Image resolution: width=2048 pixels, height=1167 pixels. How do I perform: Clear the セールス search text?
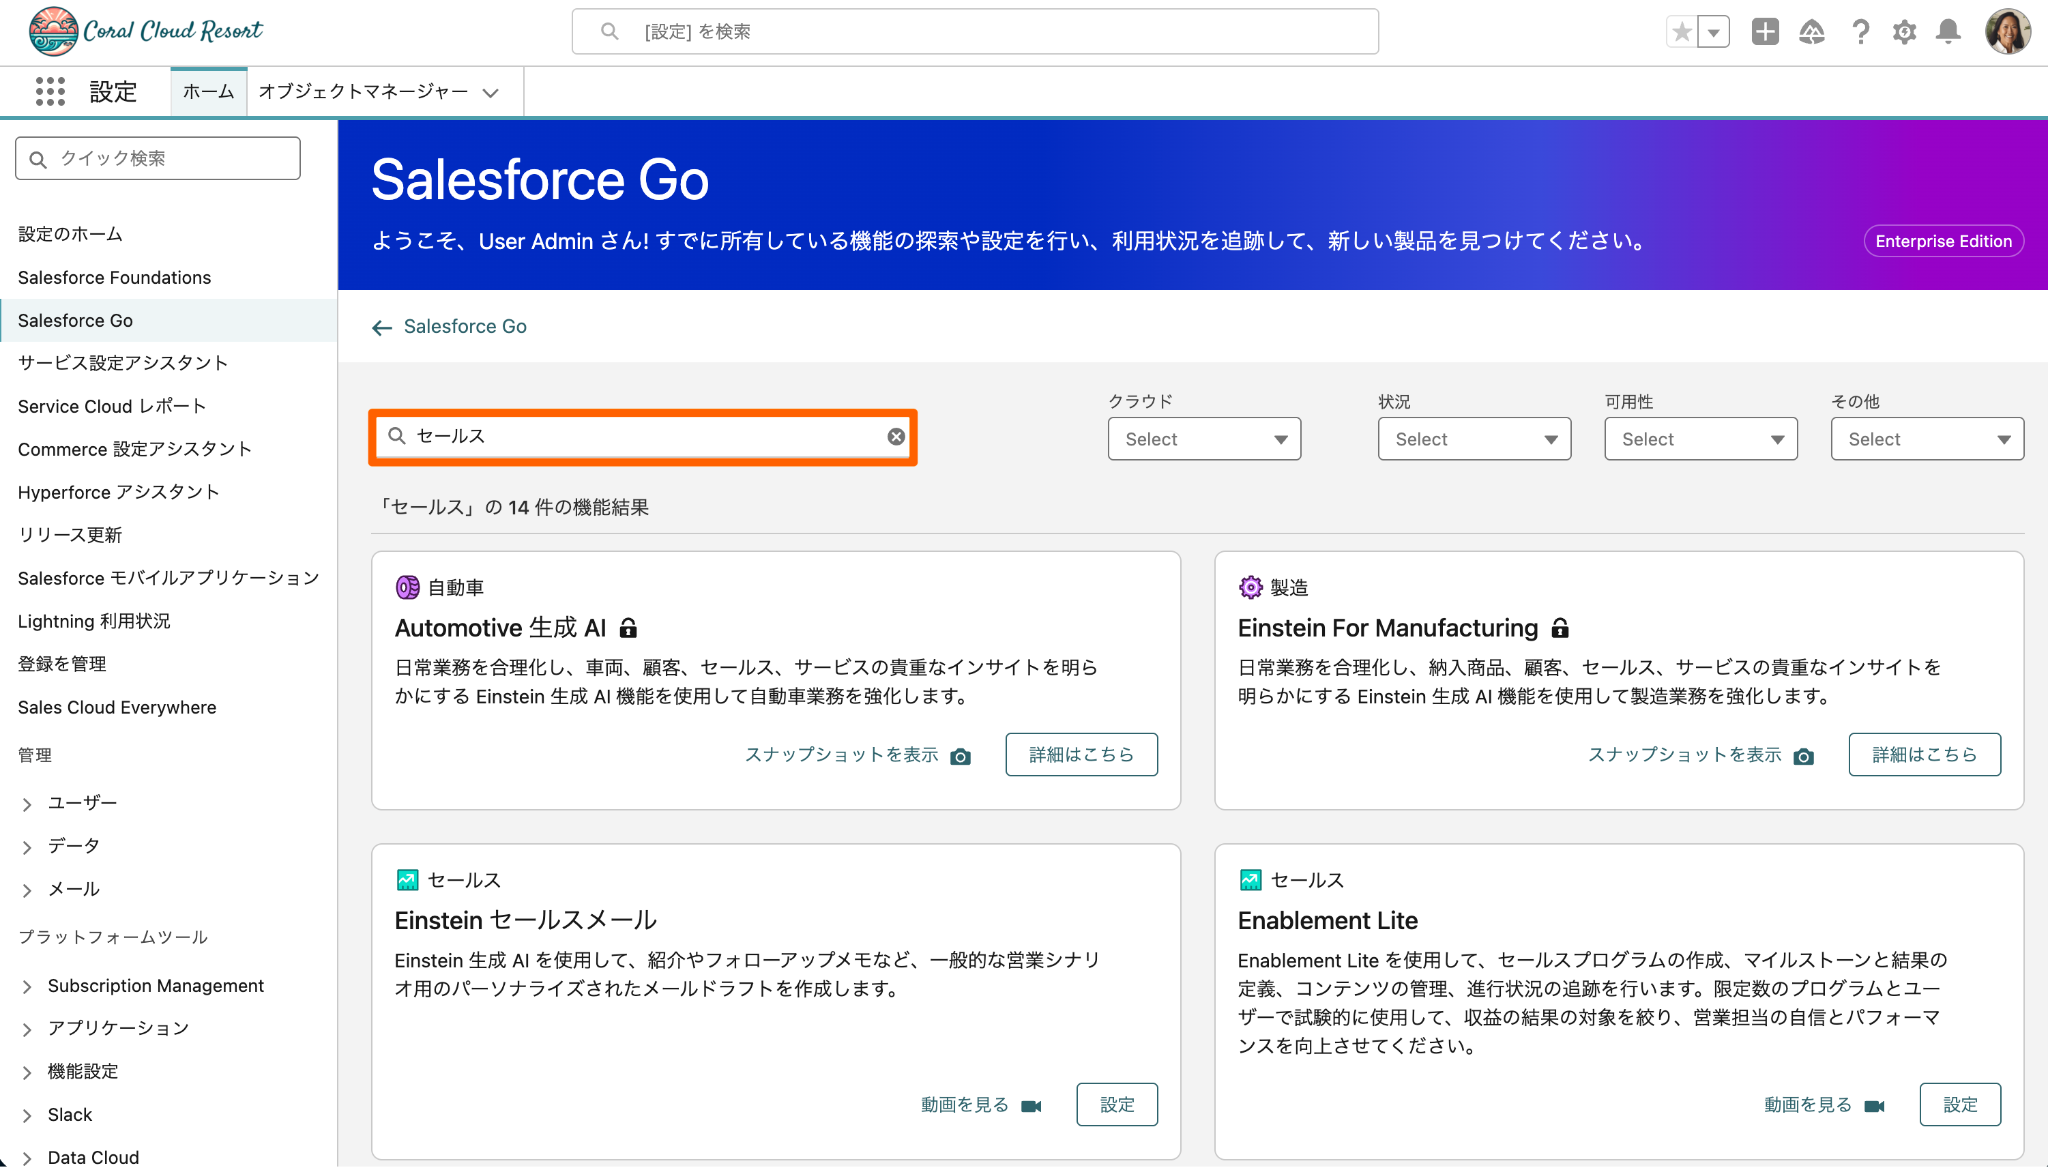pyautogui.click(x=896, y=437)
